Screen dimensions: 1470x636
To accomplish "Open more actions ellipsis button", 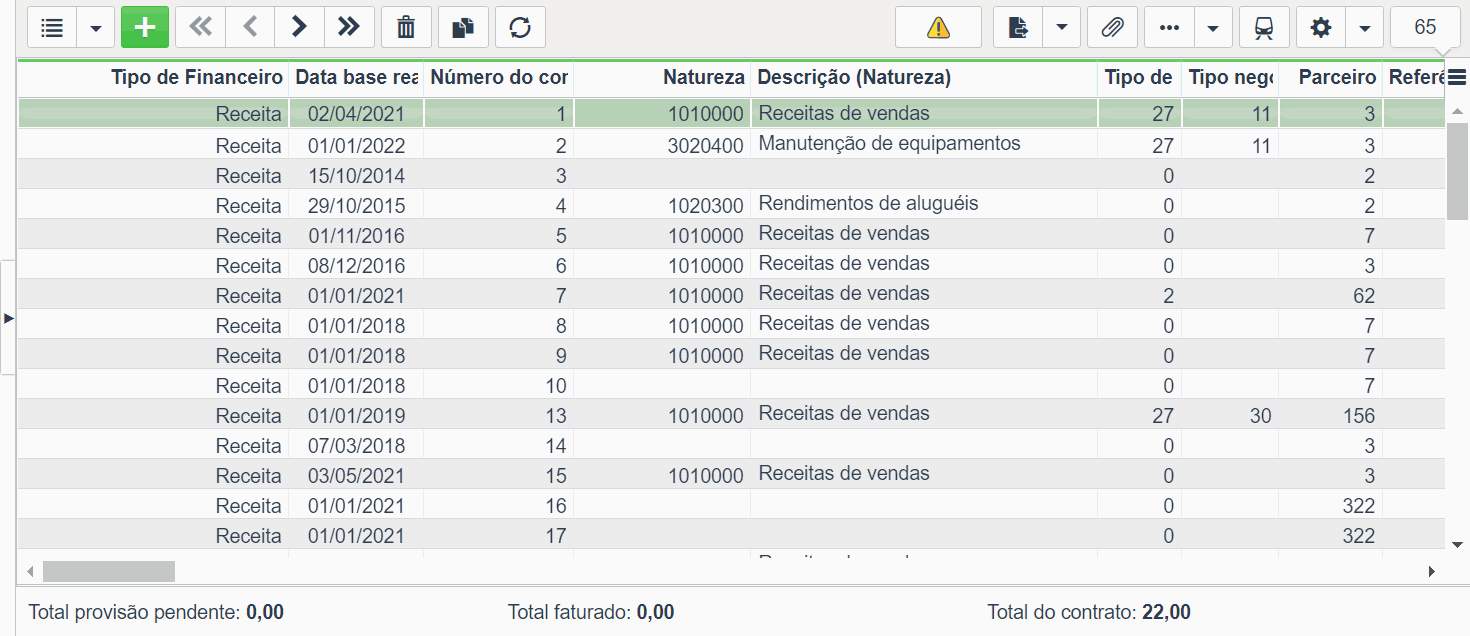I will tap(1169, 27).
